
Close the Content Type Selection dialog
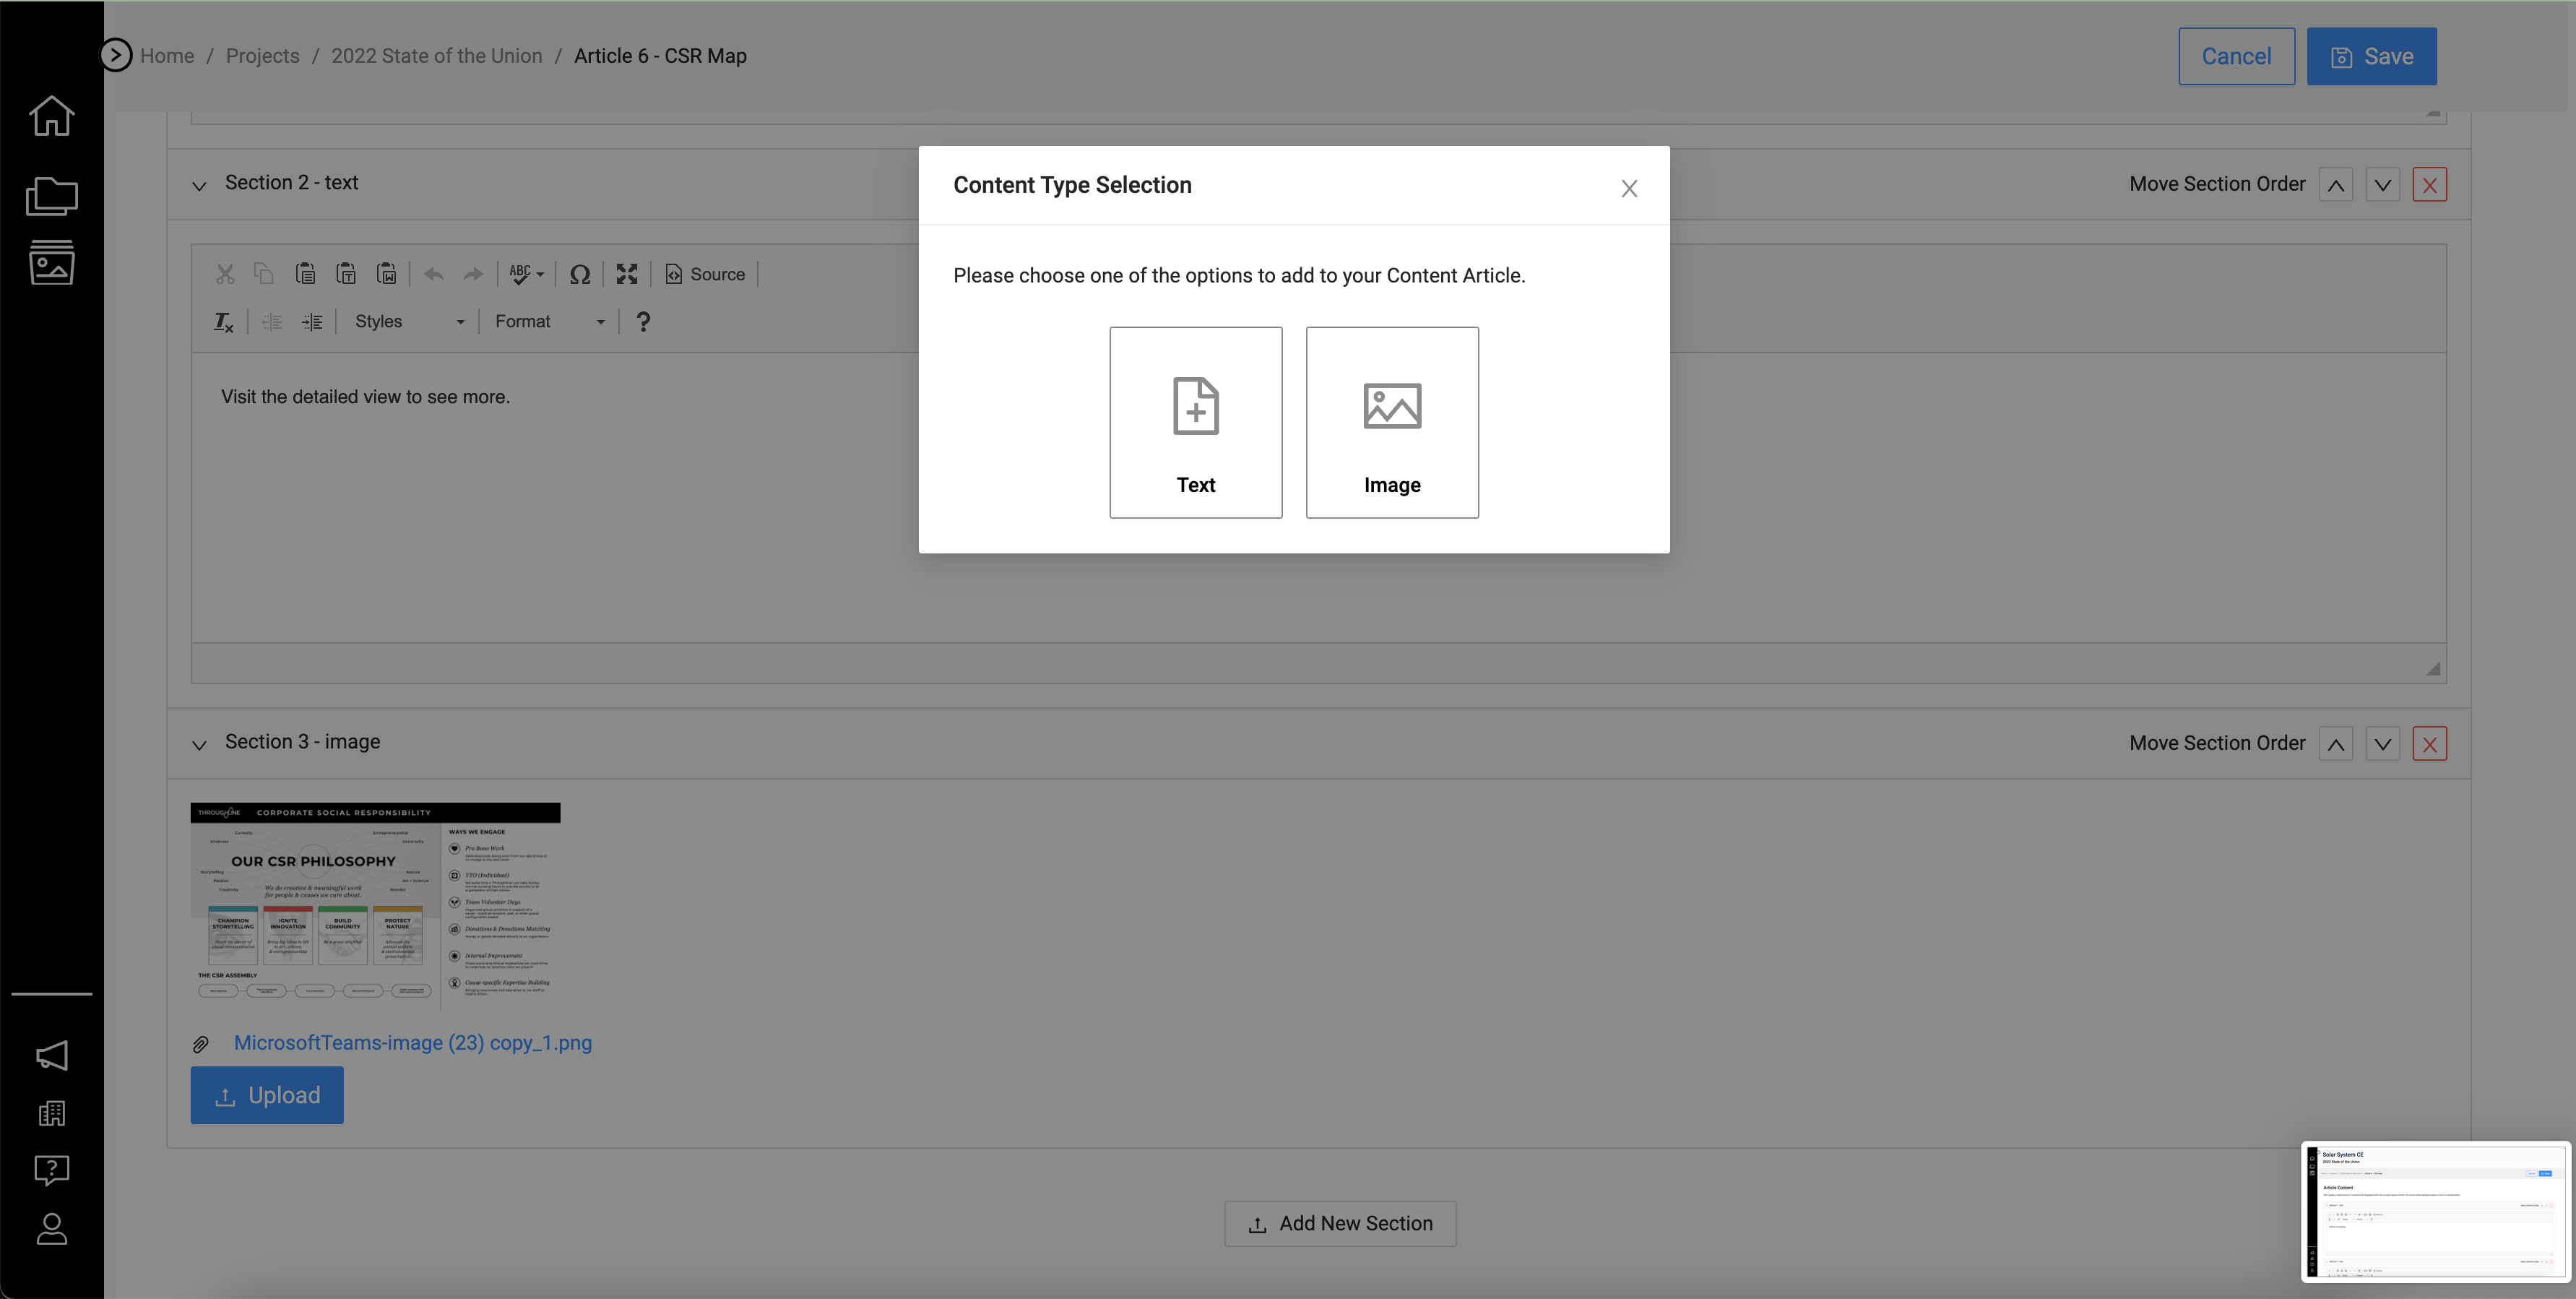1628,189
